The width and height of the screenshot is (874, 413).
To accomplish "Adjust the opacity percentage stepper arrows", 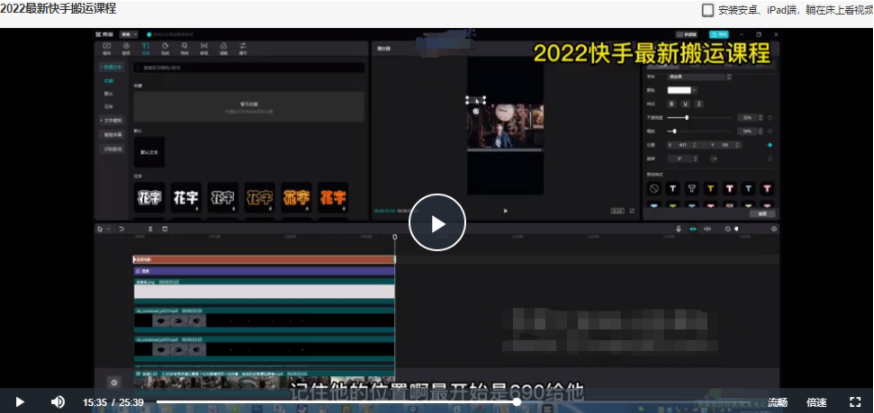I will [761, 118].
